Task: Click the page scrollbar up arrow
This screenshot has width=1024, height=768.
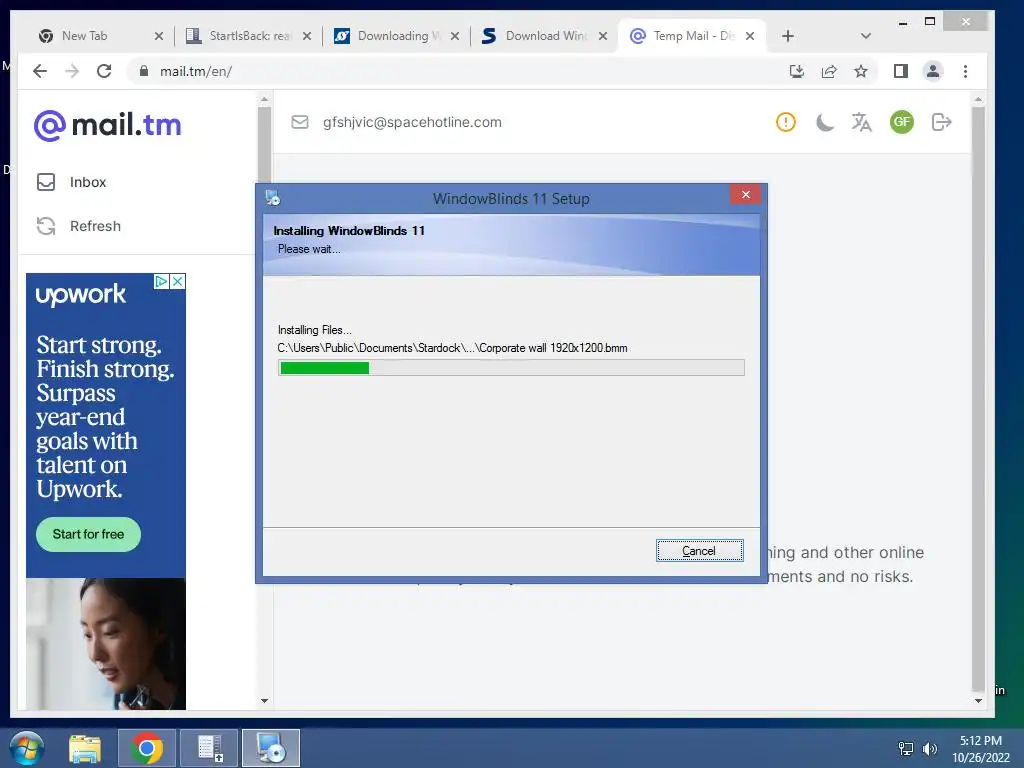Action: point(978,100)
